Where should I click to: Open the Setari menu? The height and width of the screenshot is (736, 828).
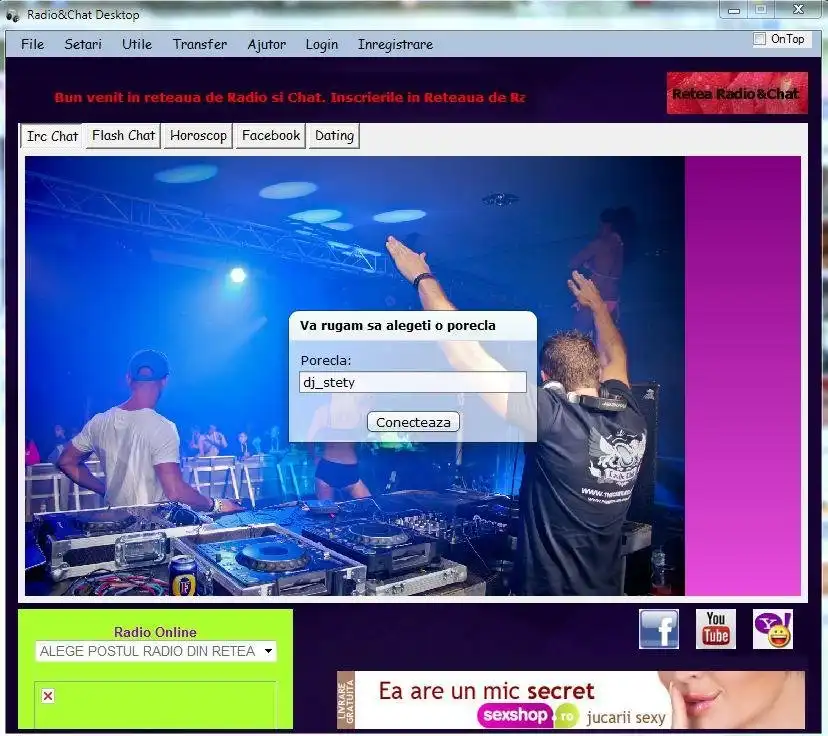pyautogui.click(x=83, y=44)
